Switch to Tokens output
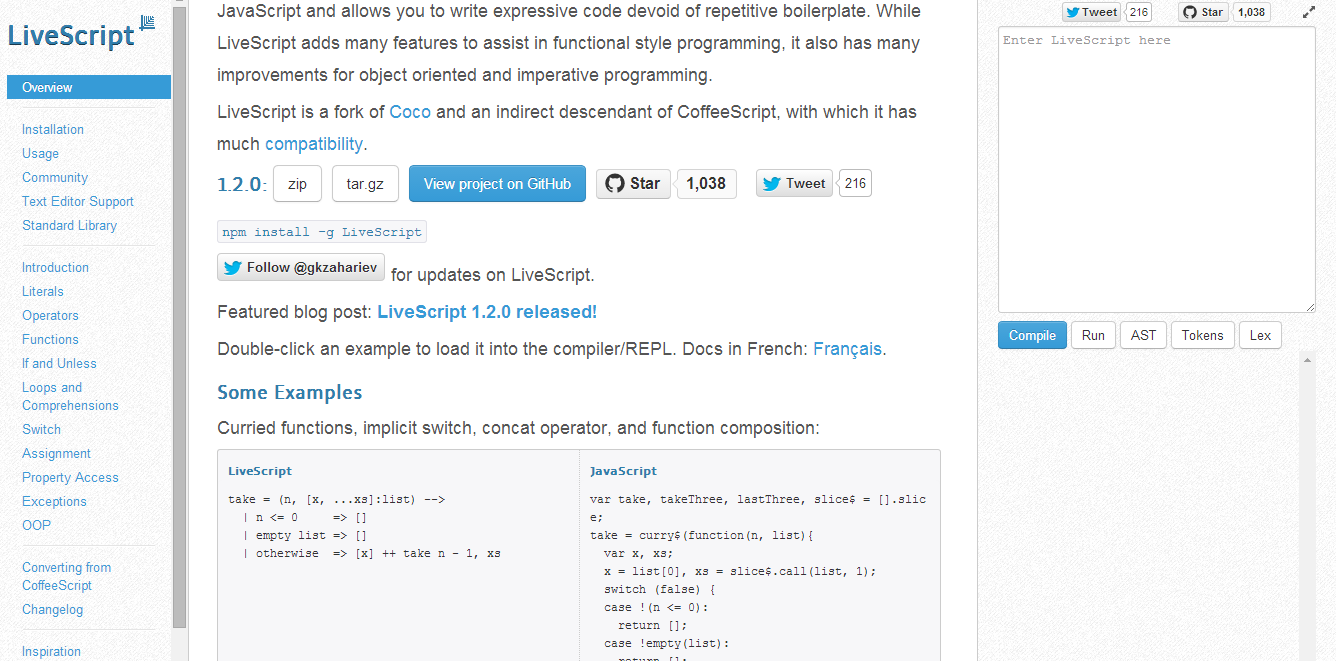 click(x=1202, y=335)
